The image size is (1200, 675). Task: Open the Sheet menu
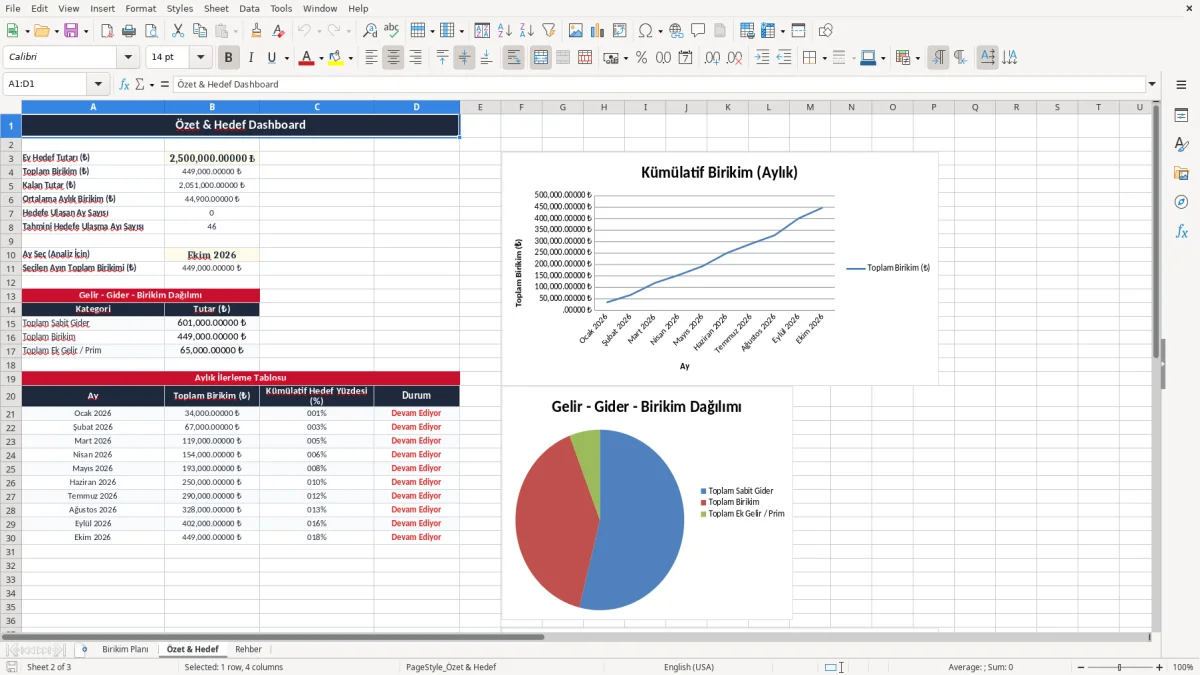pyautogui.click(x=216, y=8)
